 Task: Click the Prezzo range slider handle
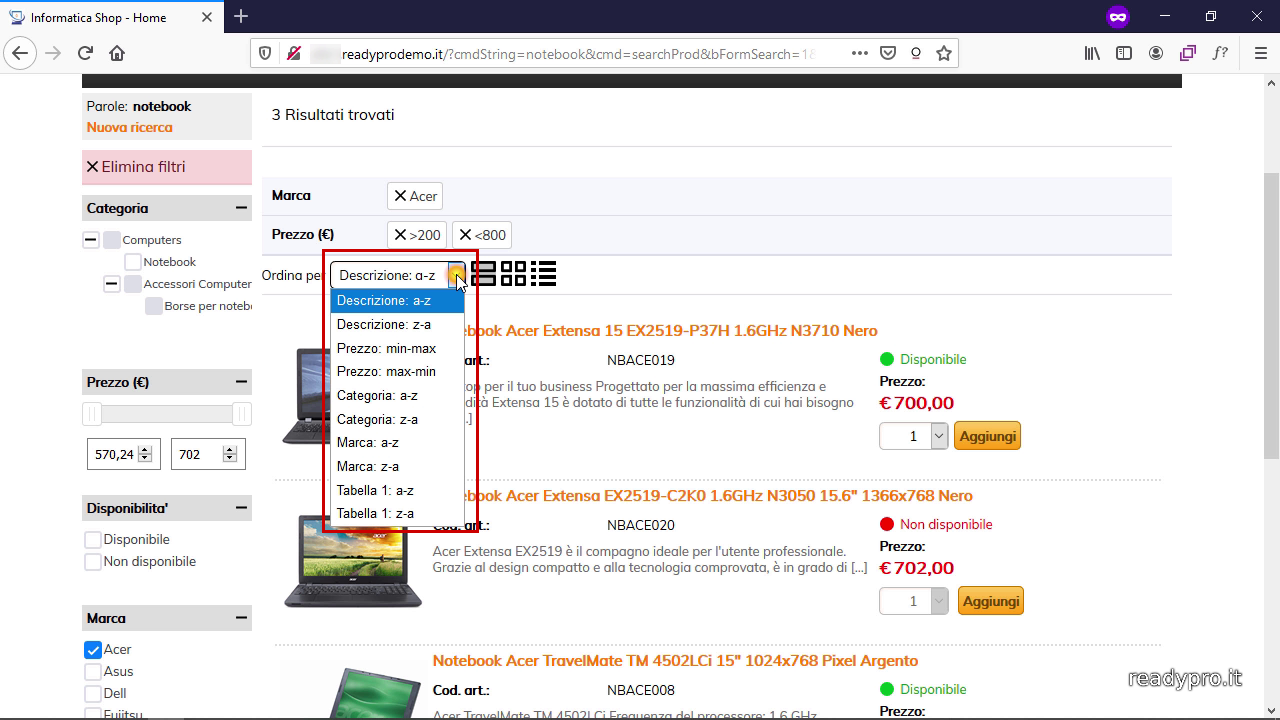(x=91, y=412)
